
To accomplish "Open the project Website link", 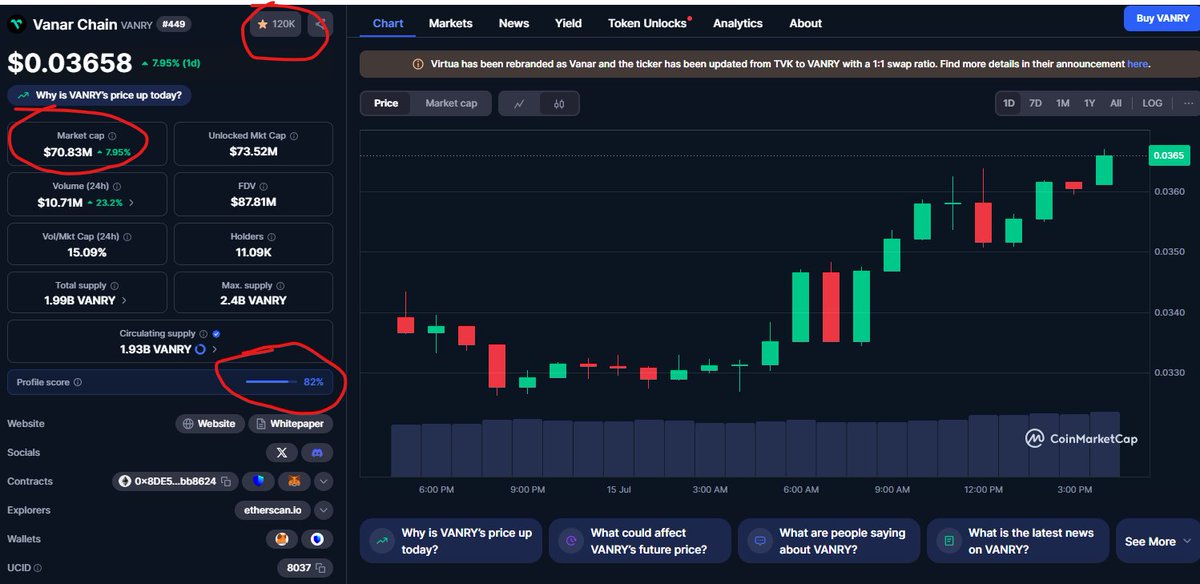I will (x=209, y=424).
